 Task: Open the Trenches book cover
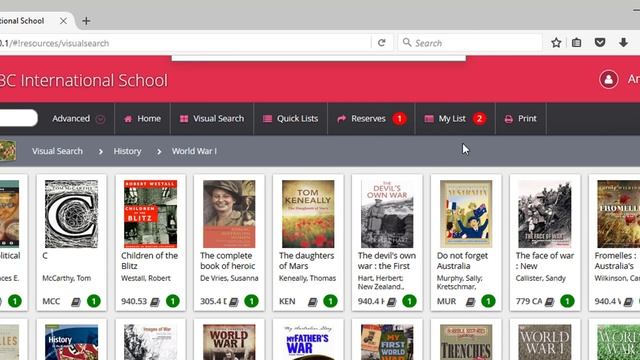point(466,342)
